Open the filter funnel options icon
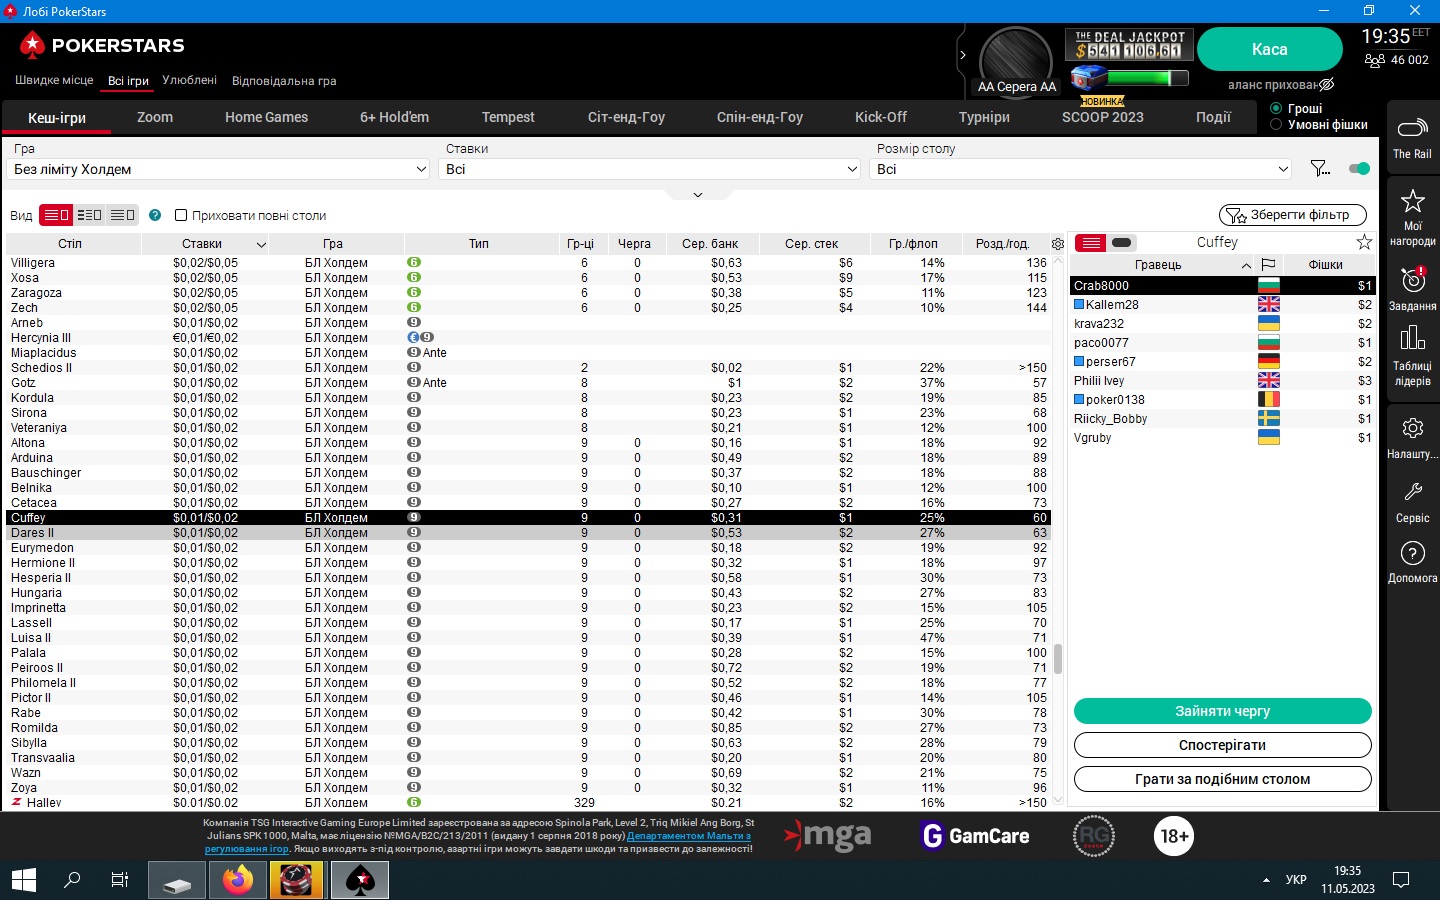 (x=1320, y=169)
